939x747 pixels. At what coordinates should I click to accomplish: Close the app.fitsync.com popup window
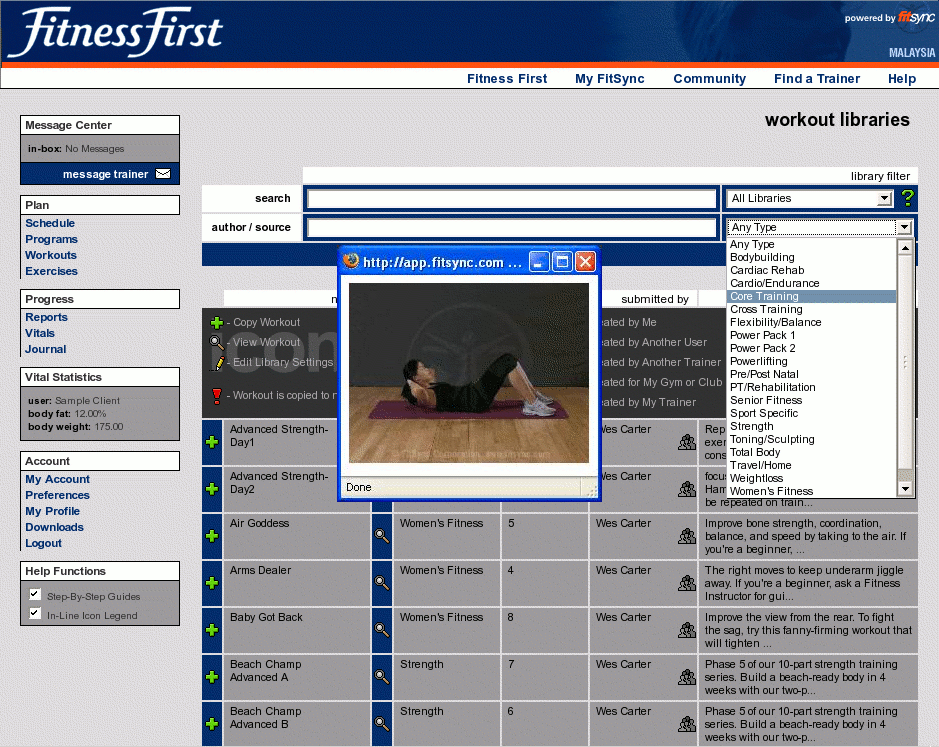585,262
